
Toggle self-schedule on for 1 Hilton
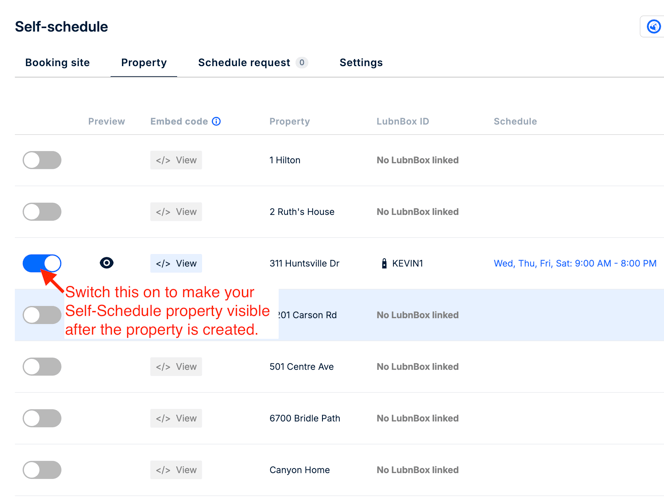coord(42,160)
